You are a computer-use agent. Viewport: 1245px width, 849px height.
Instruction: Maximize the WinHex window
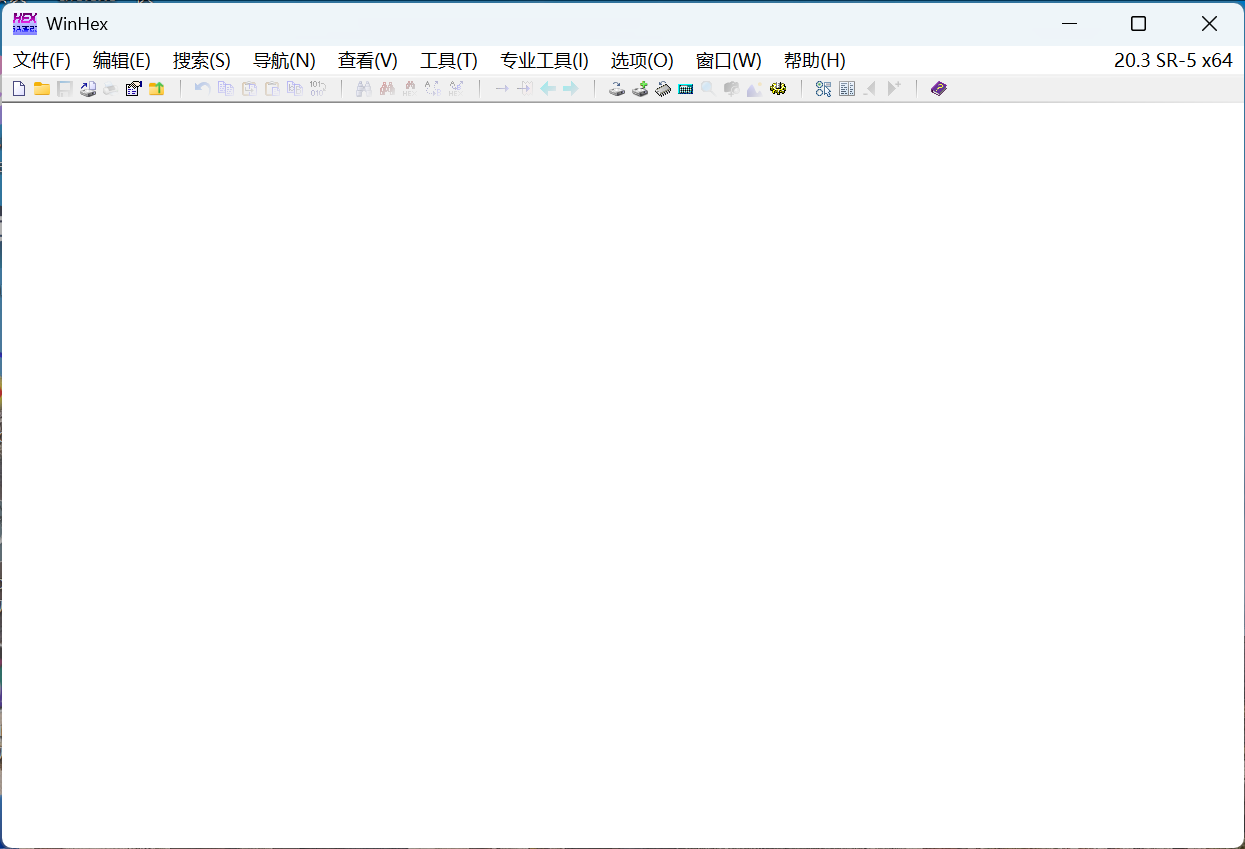coord(1138,24)
